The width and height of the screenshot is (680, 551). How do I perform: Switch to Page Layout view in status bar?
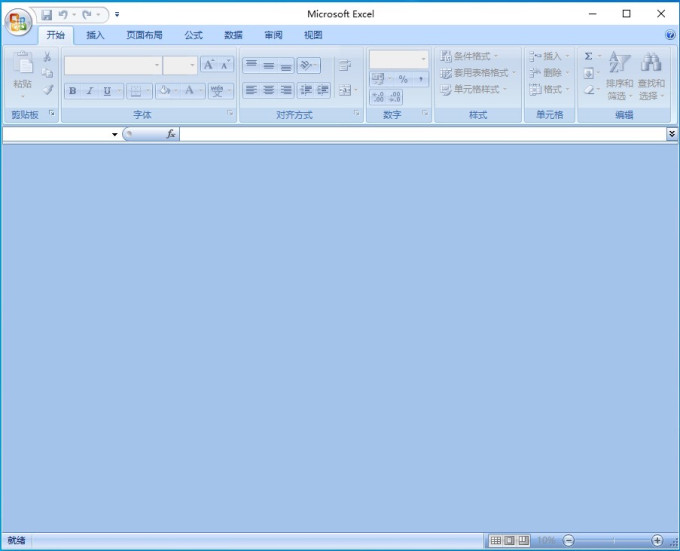coord(510,540)
